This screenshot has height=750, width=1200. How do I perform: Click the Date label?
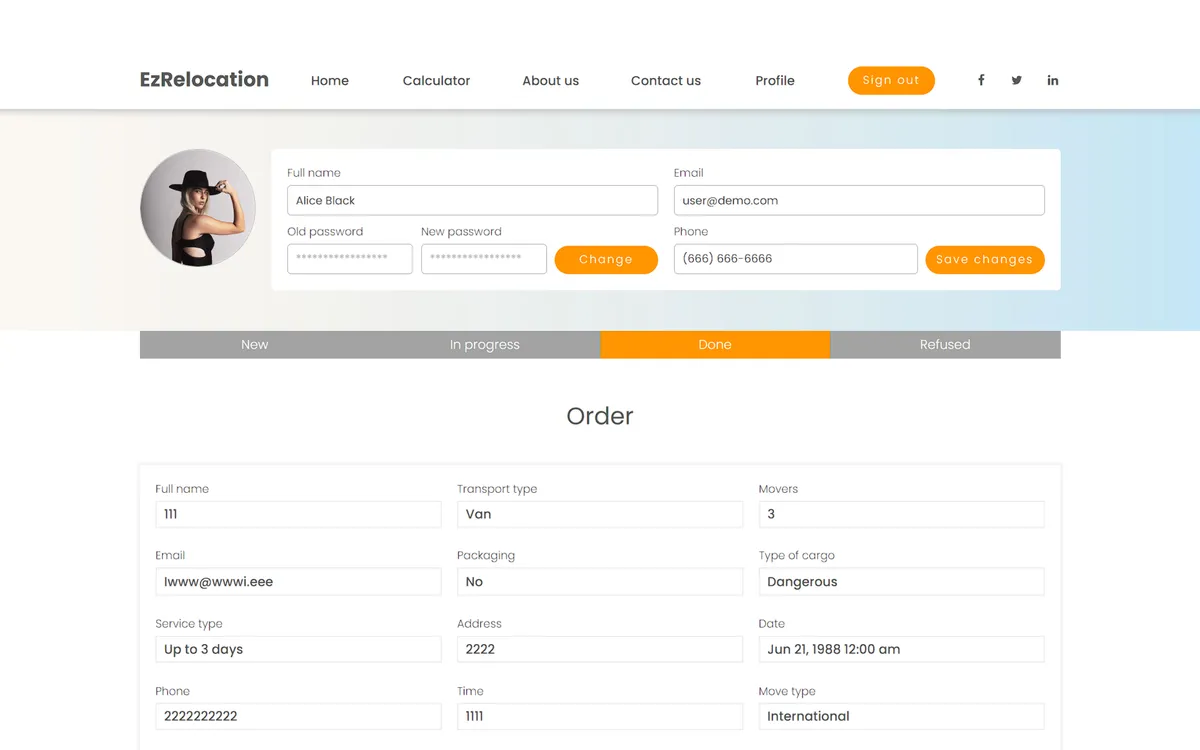point(772,624)
